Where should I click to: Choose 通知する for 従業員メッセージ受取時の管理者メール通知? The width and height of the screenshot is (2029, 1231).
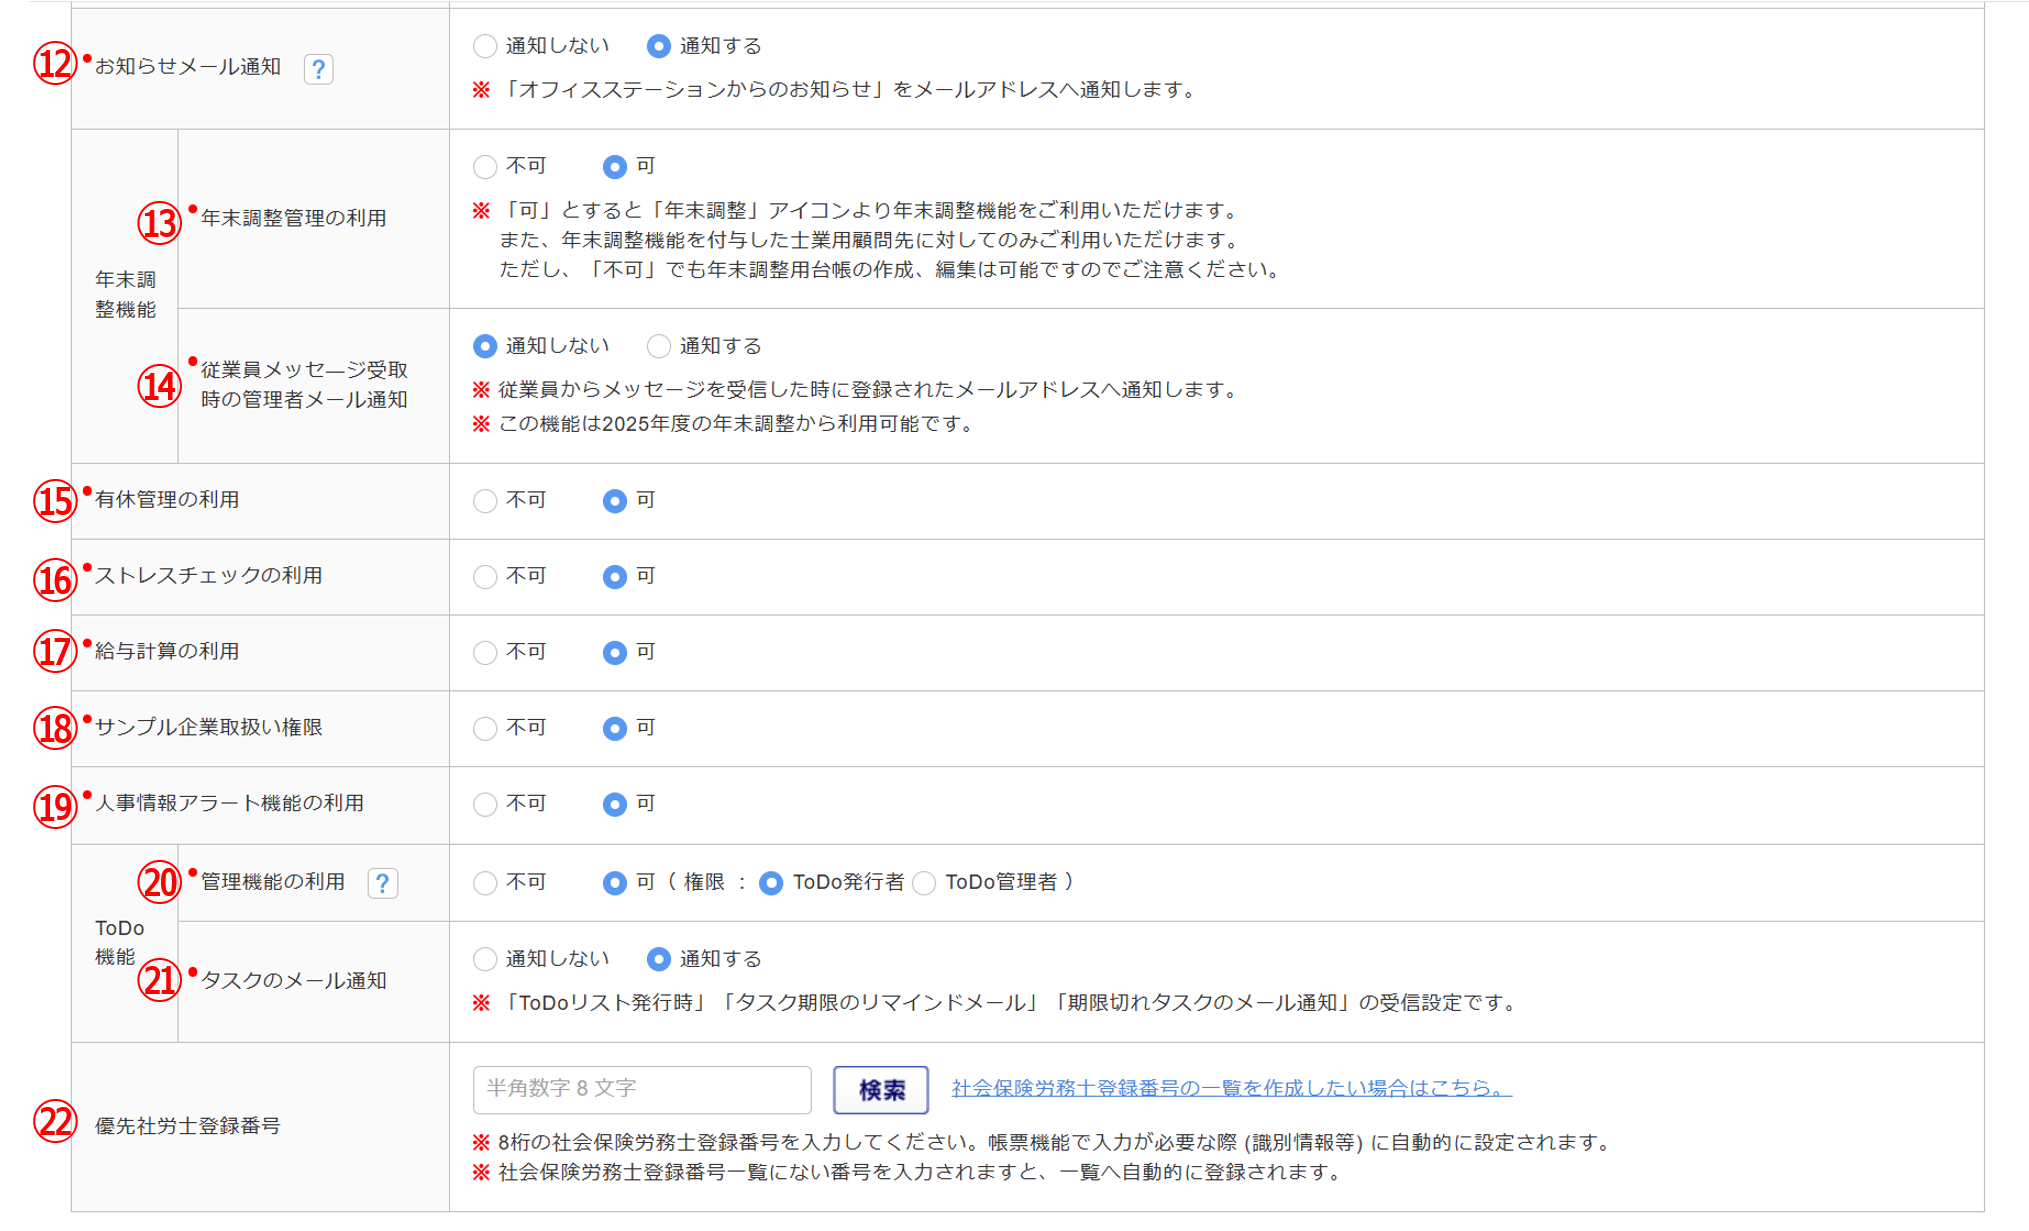point(658,346)
